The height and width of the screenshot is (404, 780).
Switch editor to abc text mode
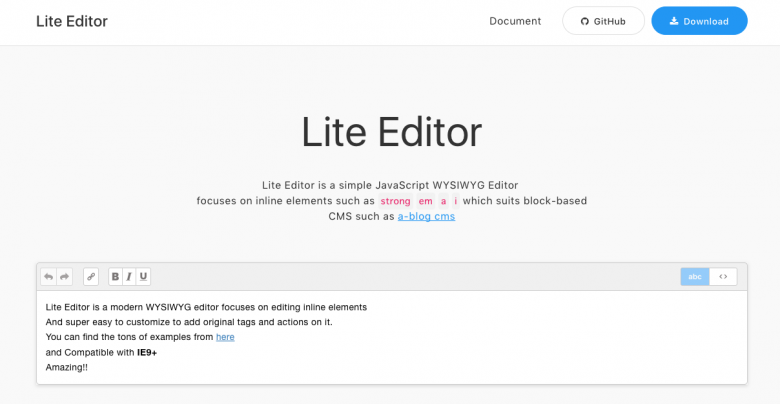[695, 277]
